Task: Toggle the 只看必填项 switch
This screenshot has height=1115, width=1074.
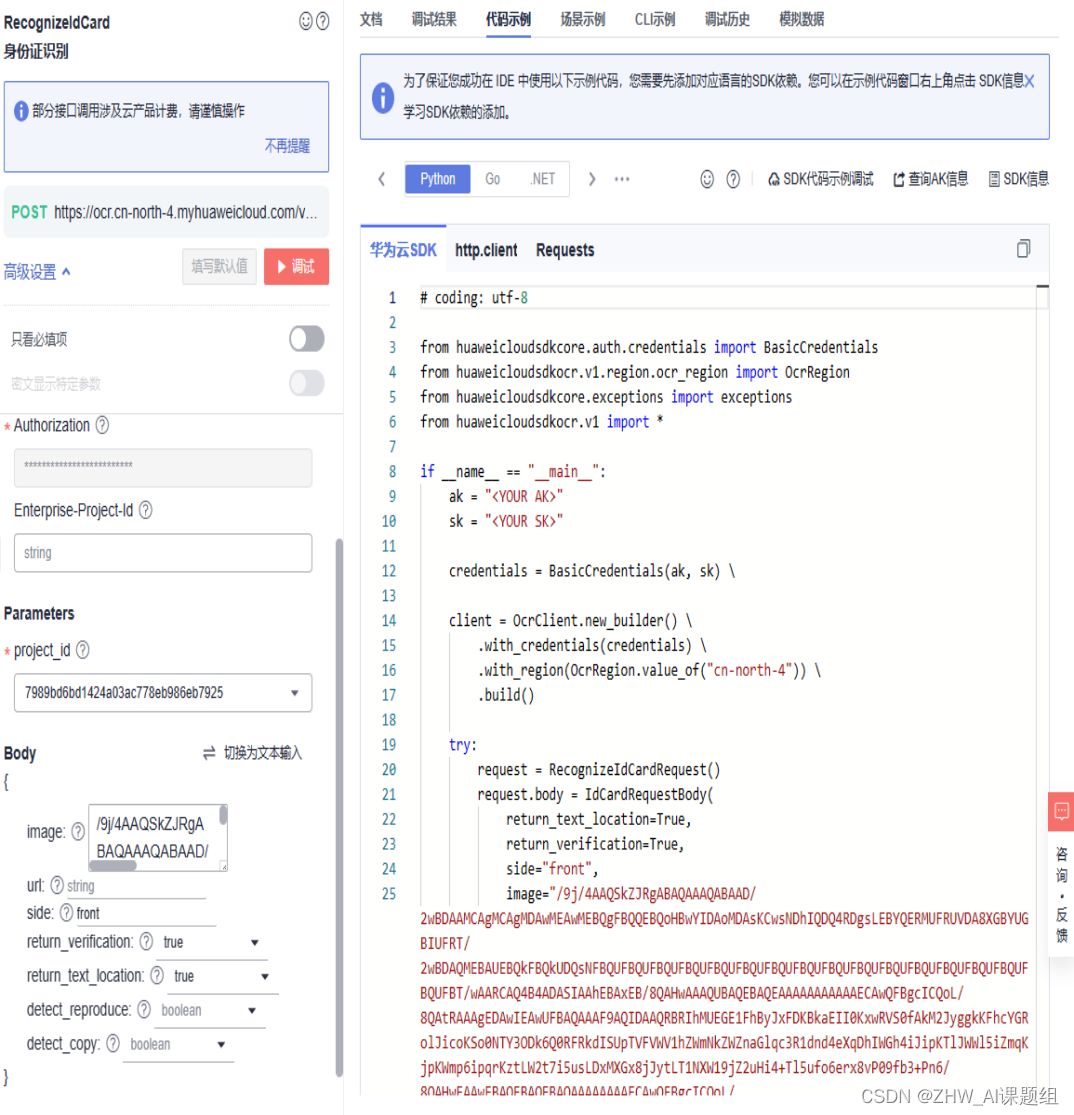Action: pyautogui.click(x=307, y=338)
